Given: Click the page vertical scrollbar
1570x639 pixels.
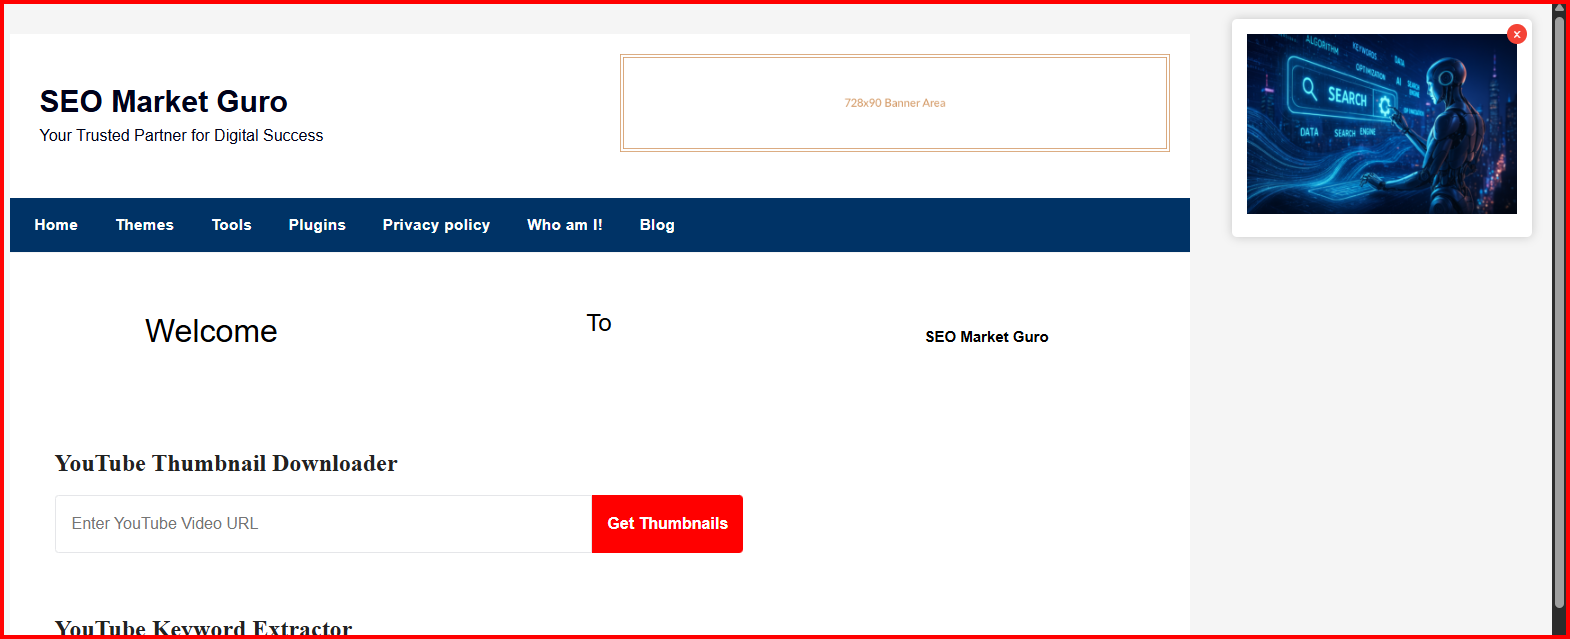Looking at the screenshot, I should point(1559,310).
